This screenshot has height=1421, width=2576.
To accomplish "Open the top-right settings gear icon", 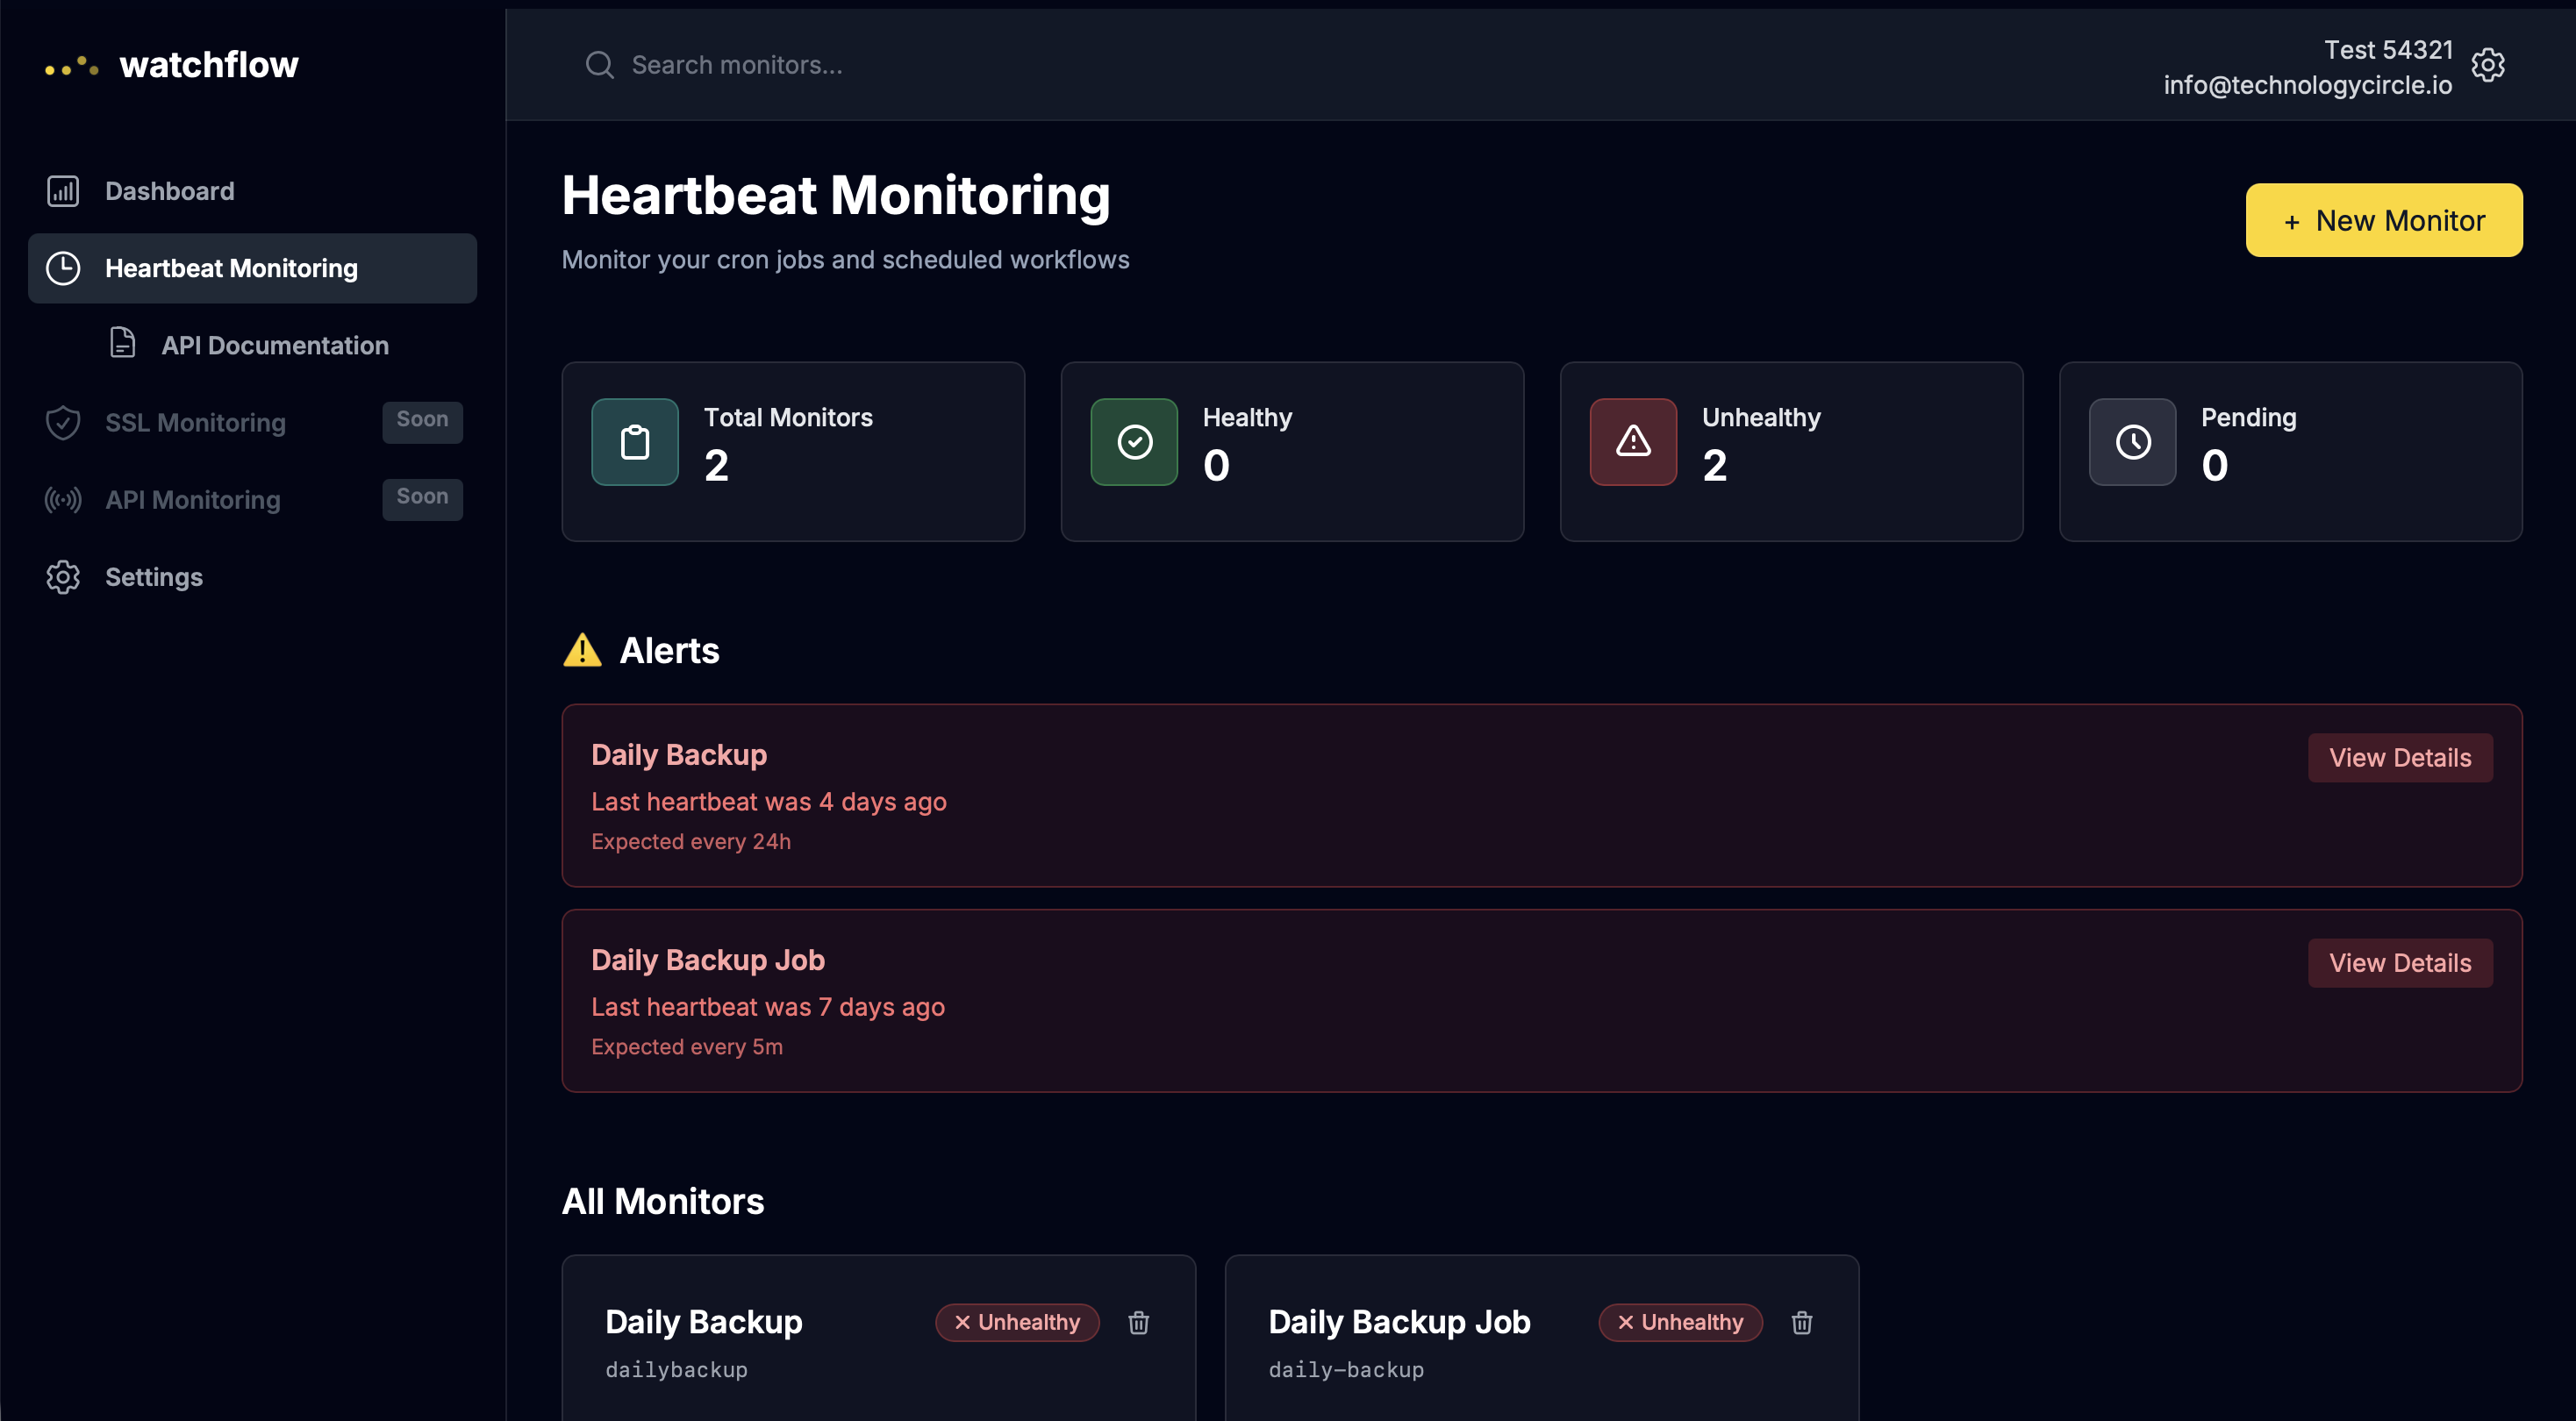I will [x=2488, y=64].
